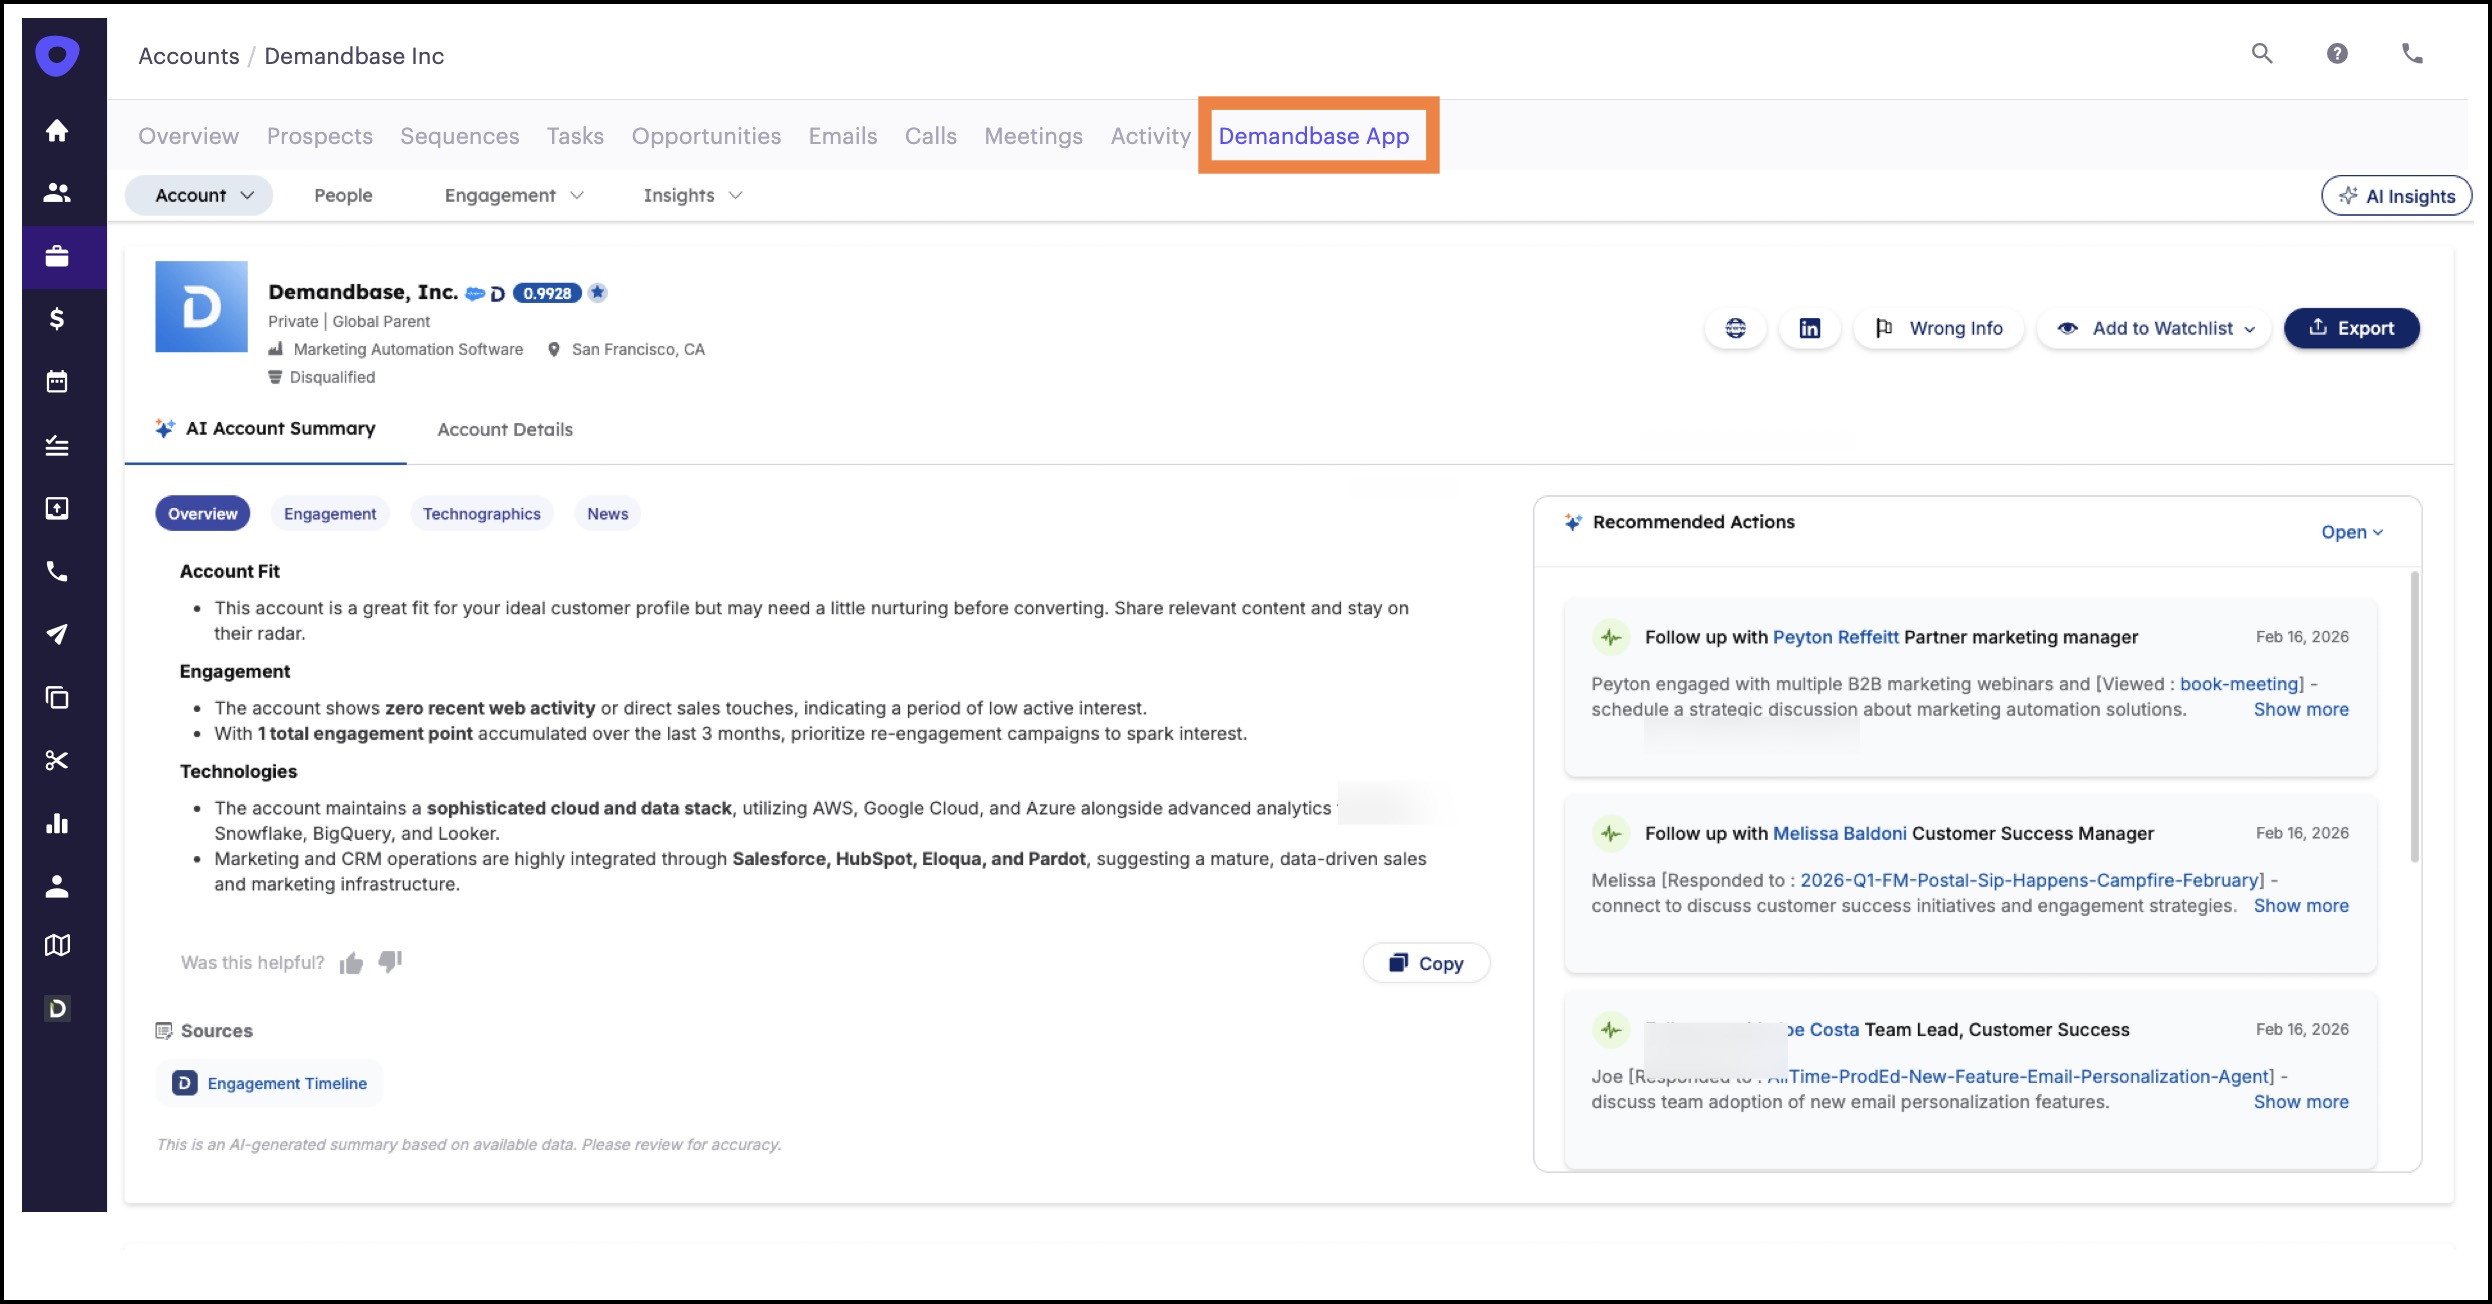Copy the AI summary with the Copy button
2492x1304 pixels.
coord(1426,963)
